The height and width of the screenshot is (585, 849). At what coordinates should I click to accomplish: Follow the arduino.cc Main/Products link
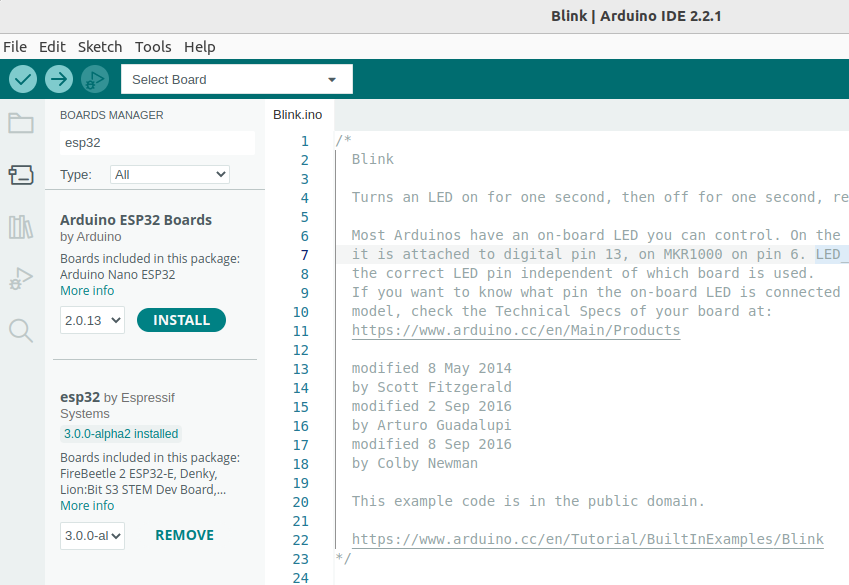(515, 330)
